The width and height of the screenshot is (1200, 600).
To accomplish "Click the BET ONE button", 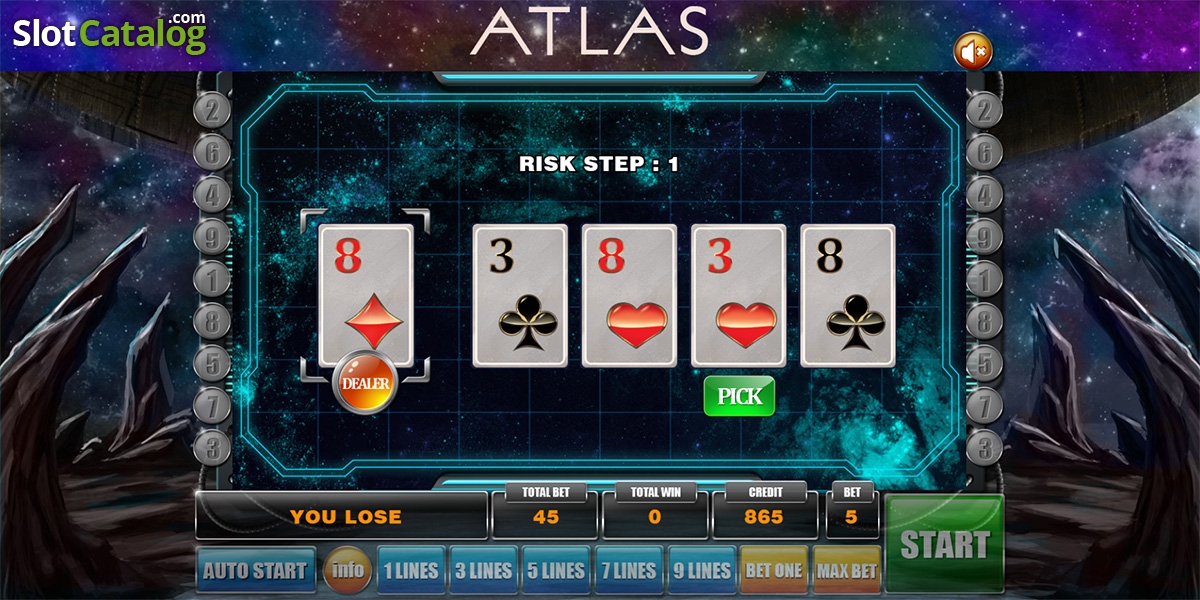I will tap(774, 571).
